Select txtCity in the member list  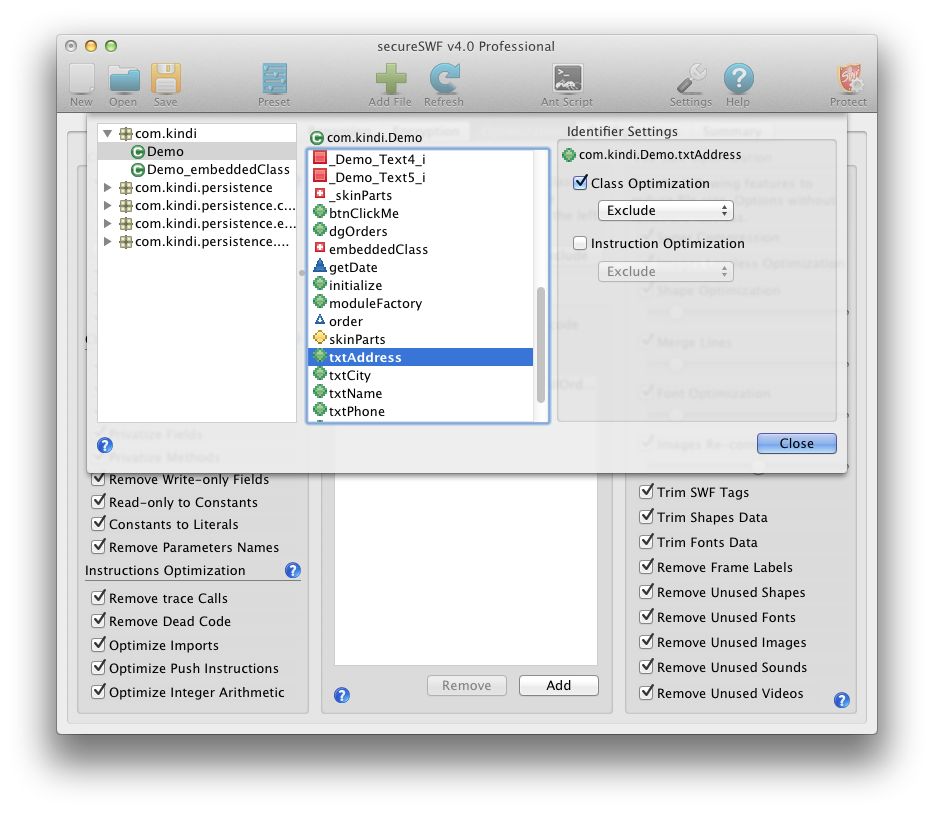coord(349,376)
